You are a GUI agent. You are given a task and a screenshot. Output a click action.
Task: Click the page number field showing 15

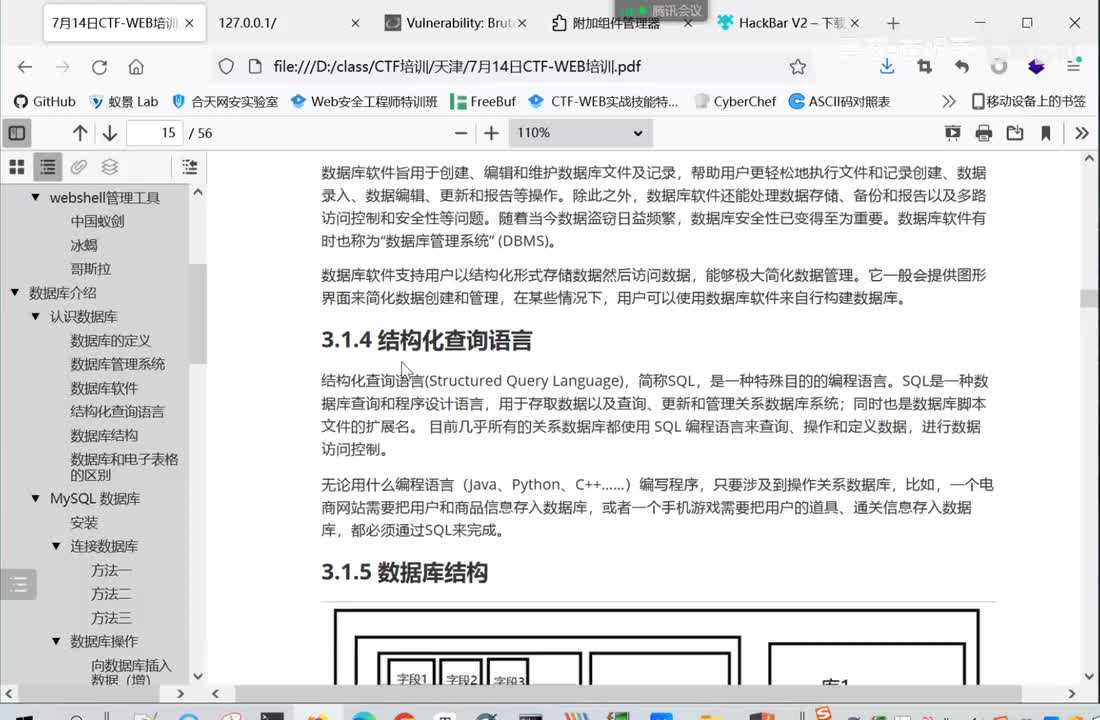click(x=155, y=133)
